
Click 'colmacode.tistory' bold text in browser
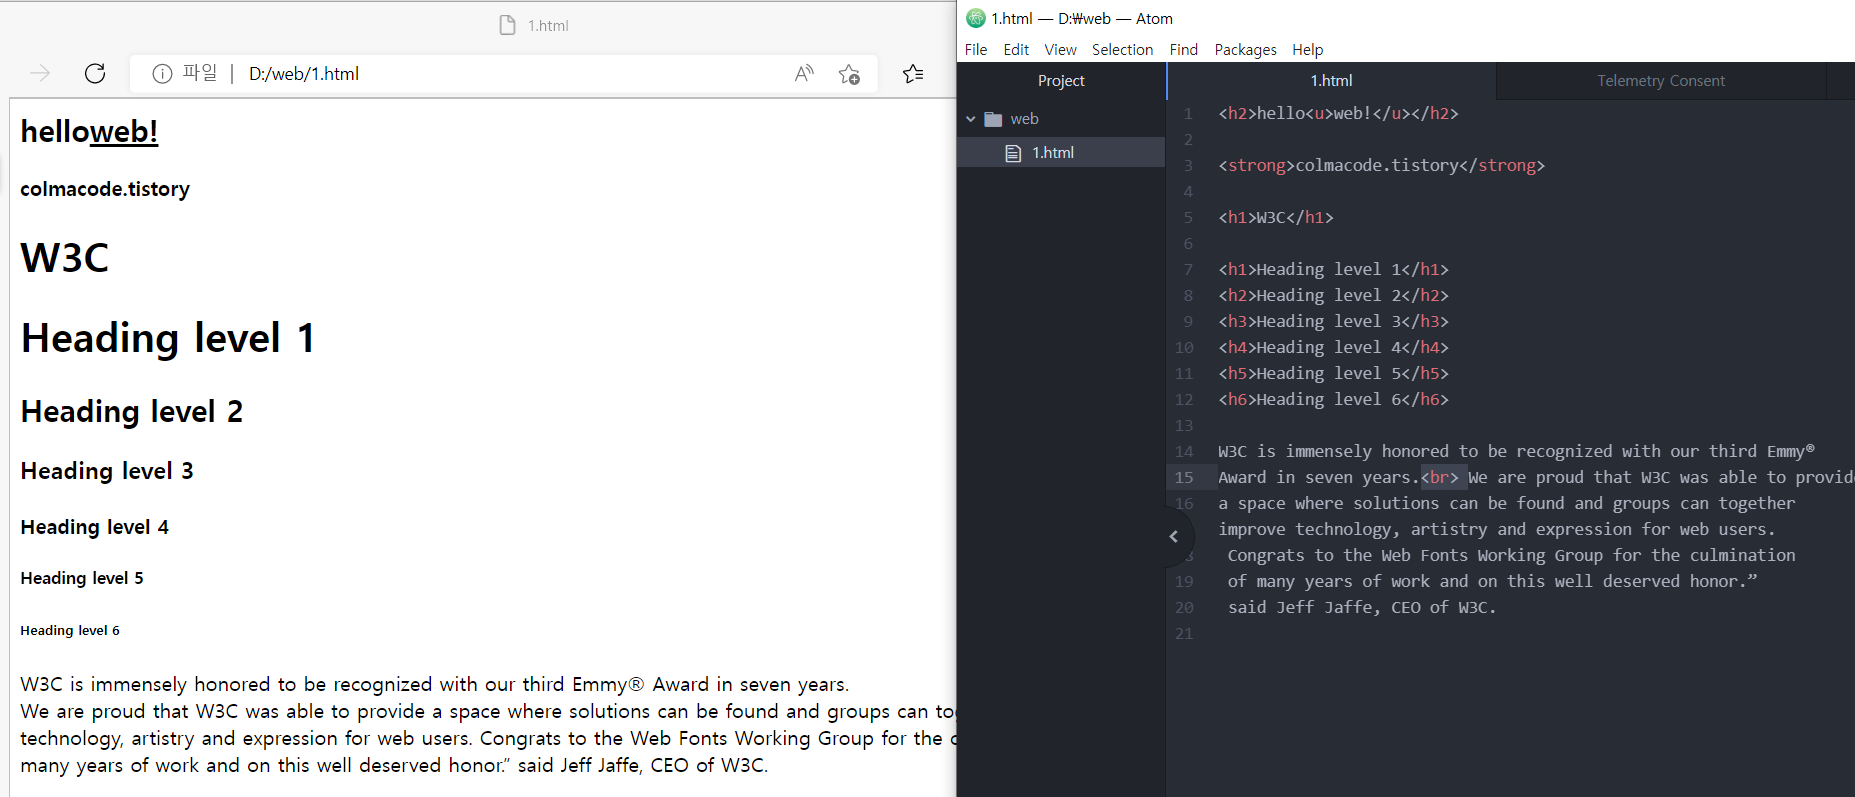105,189
